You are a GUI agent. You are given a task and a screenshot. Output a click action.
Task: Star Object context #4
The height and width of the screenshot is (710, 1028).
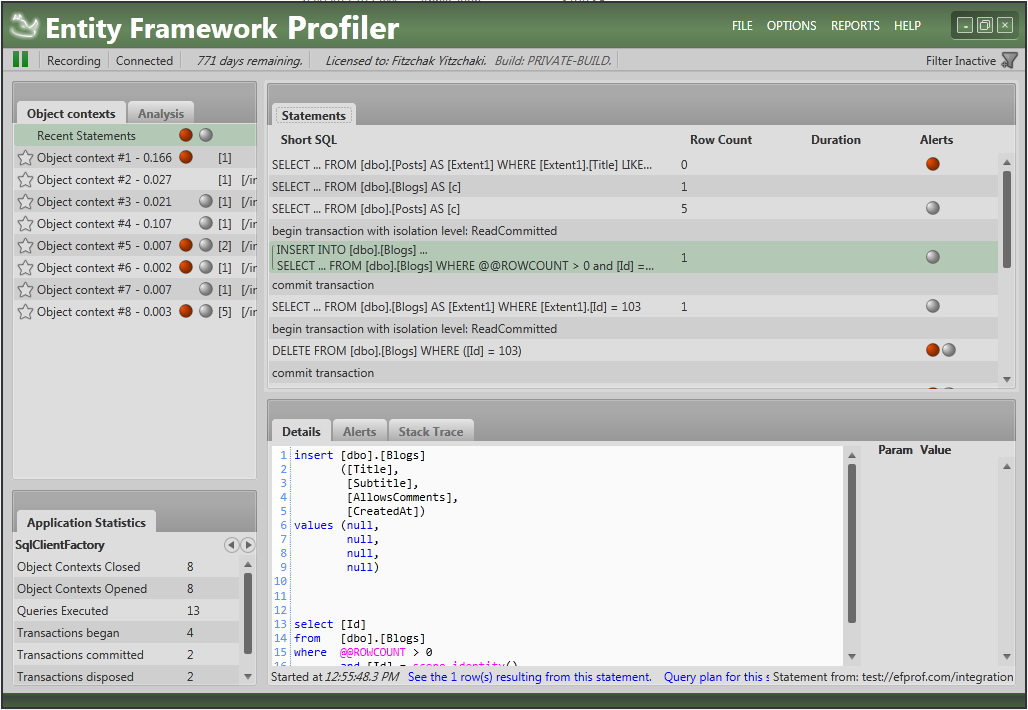click(25, 224)
